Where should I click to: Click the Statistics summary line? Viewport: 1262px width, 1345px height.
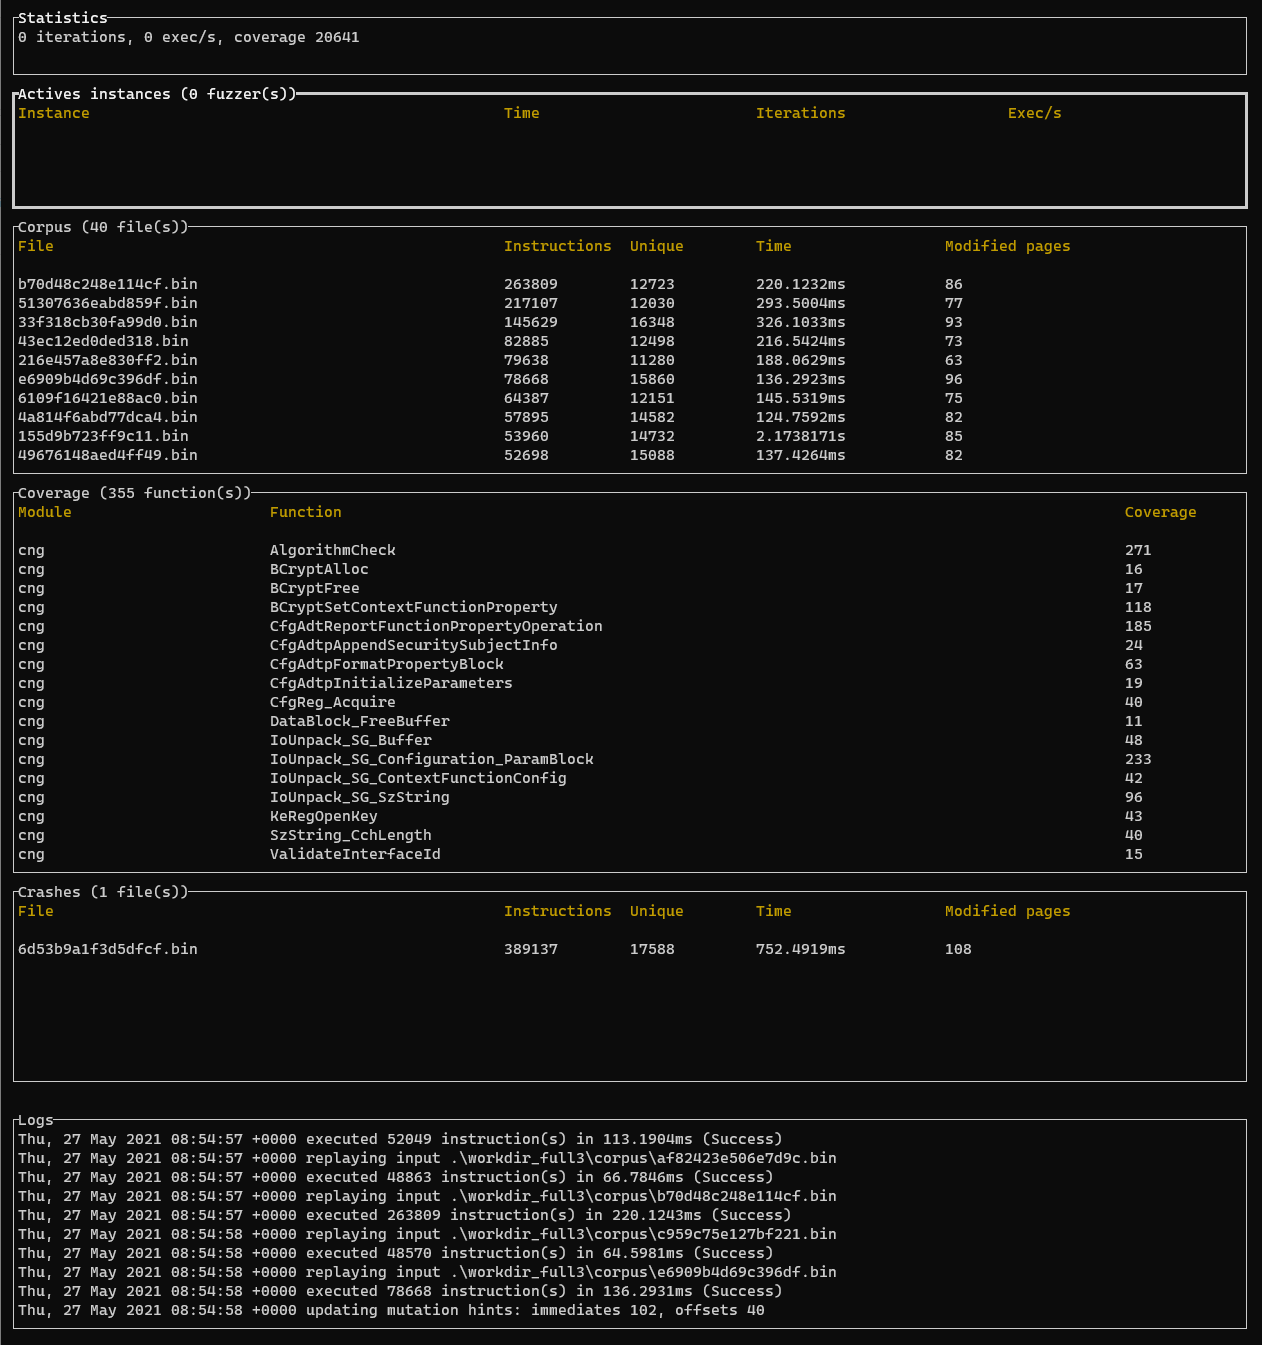tap(189, 37)
